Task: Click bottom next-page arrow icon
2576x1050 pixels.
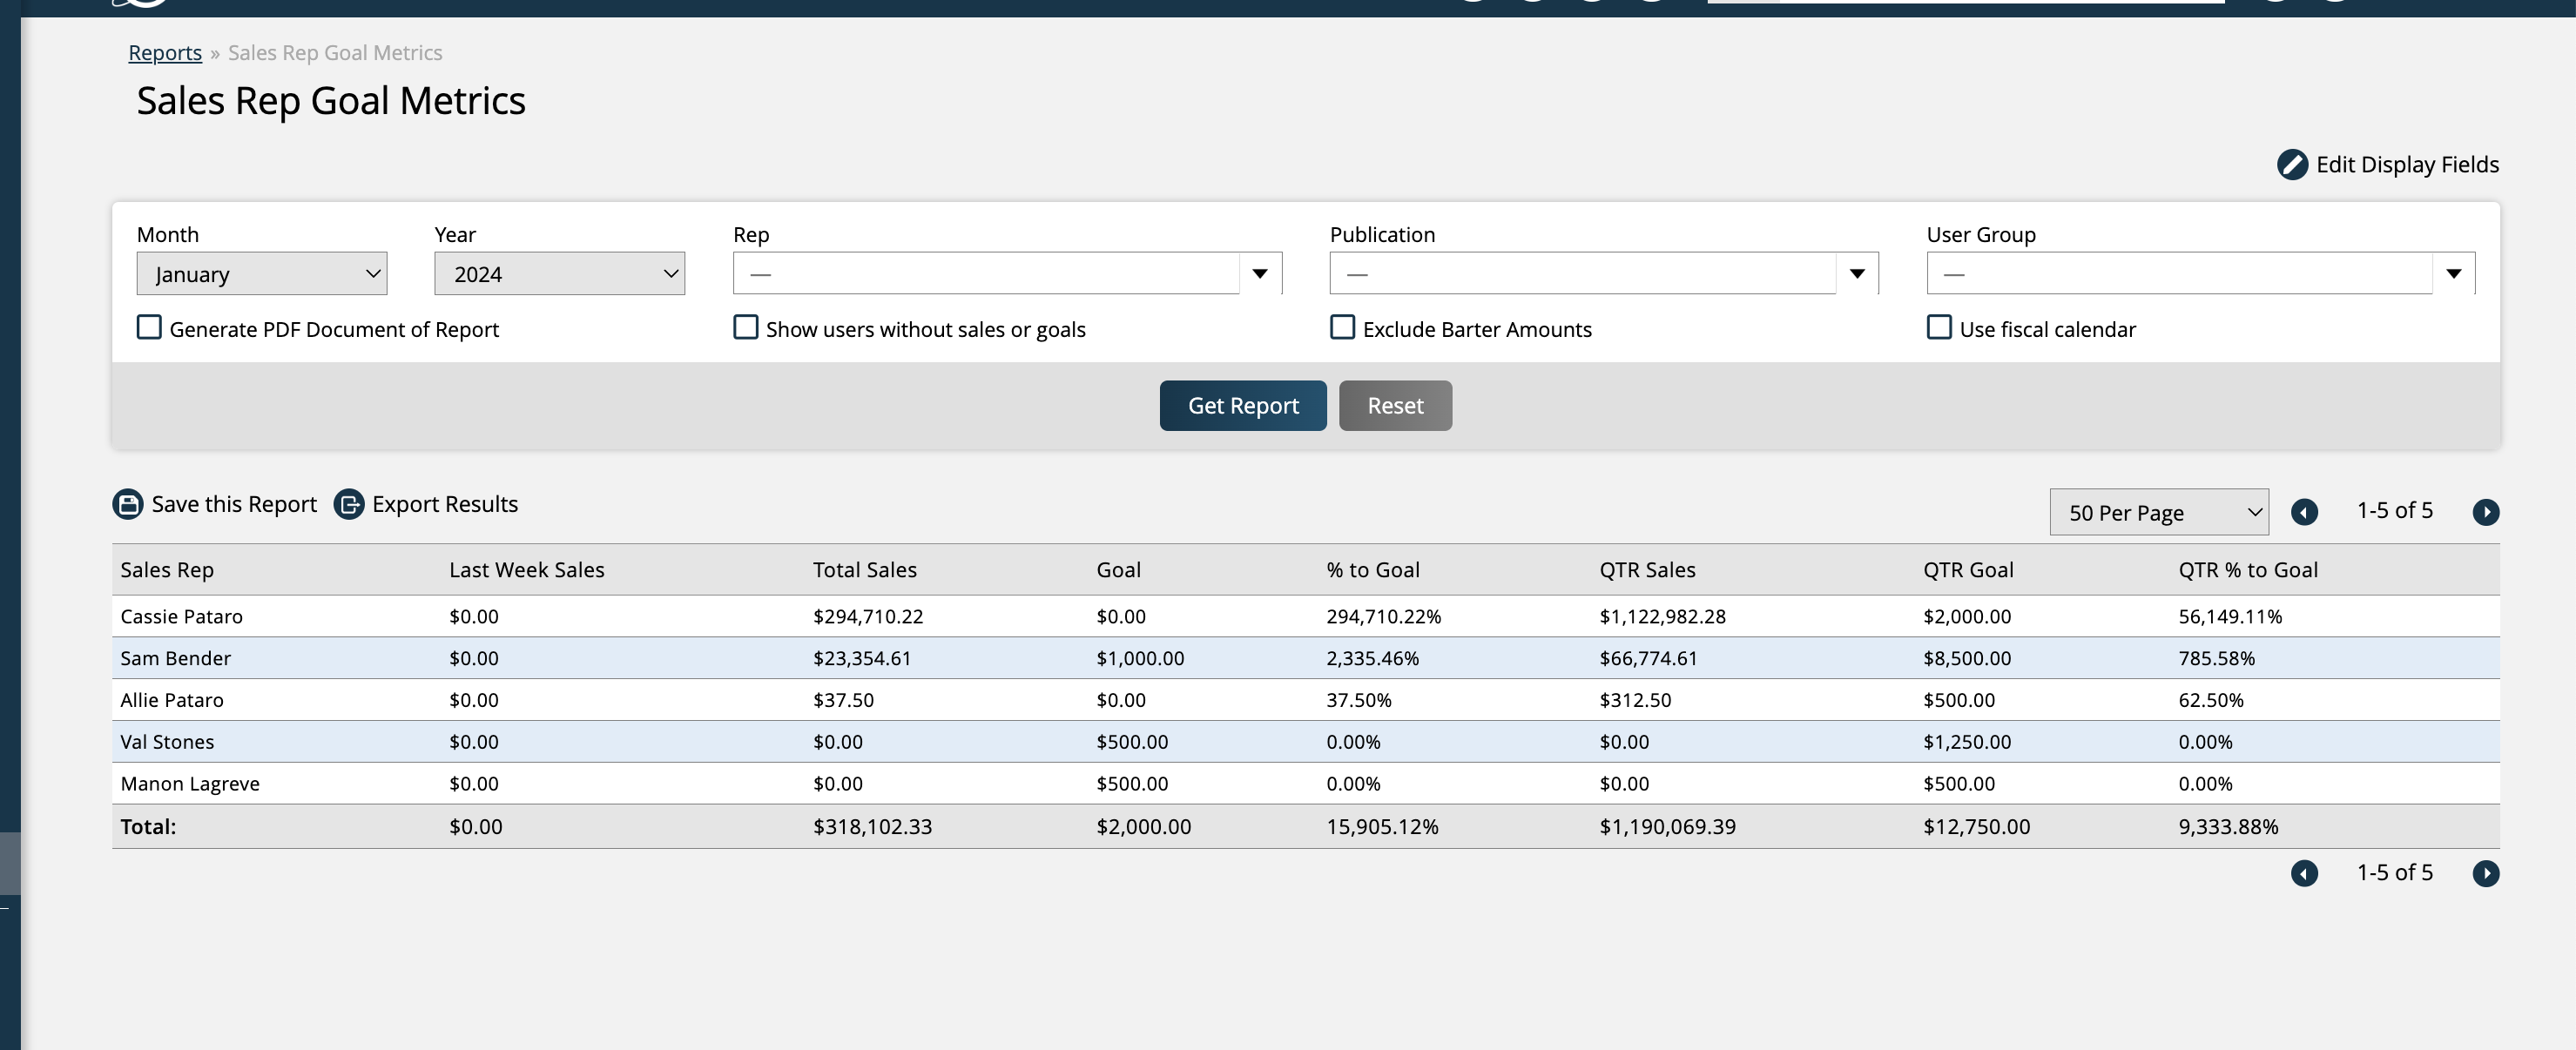Action: click(2485, 873)
